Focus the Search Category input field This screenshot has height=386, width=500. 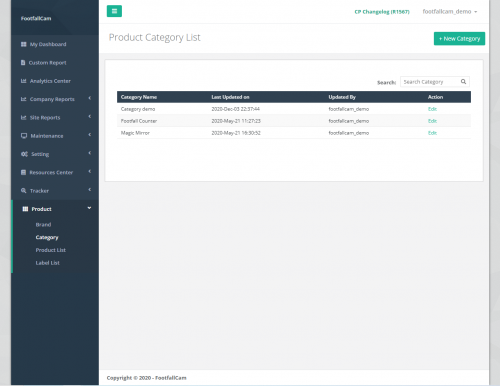tap(435, 82)
